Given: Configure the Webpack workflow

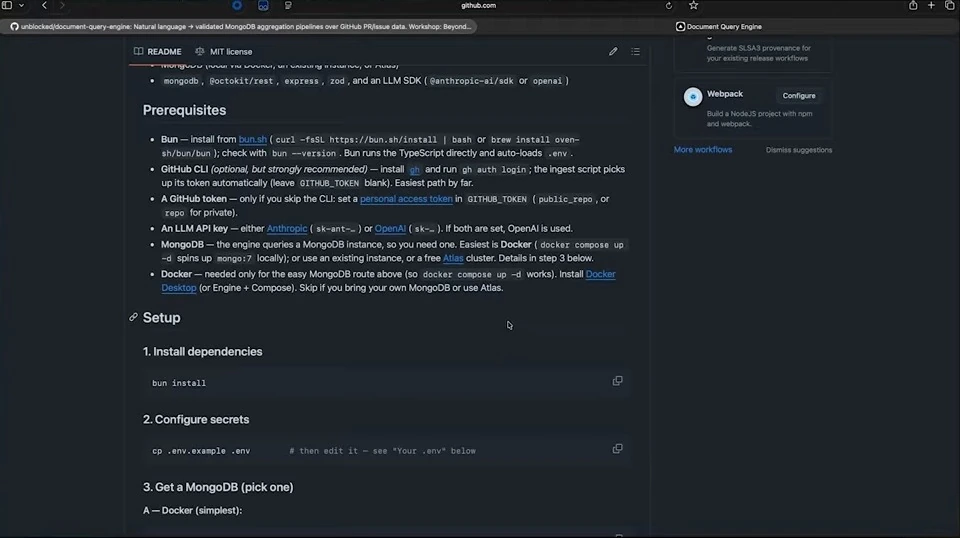Looking at the screenshot, I should coord(798,95).
